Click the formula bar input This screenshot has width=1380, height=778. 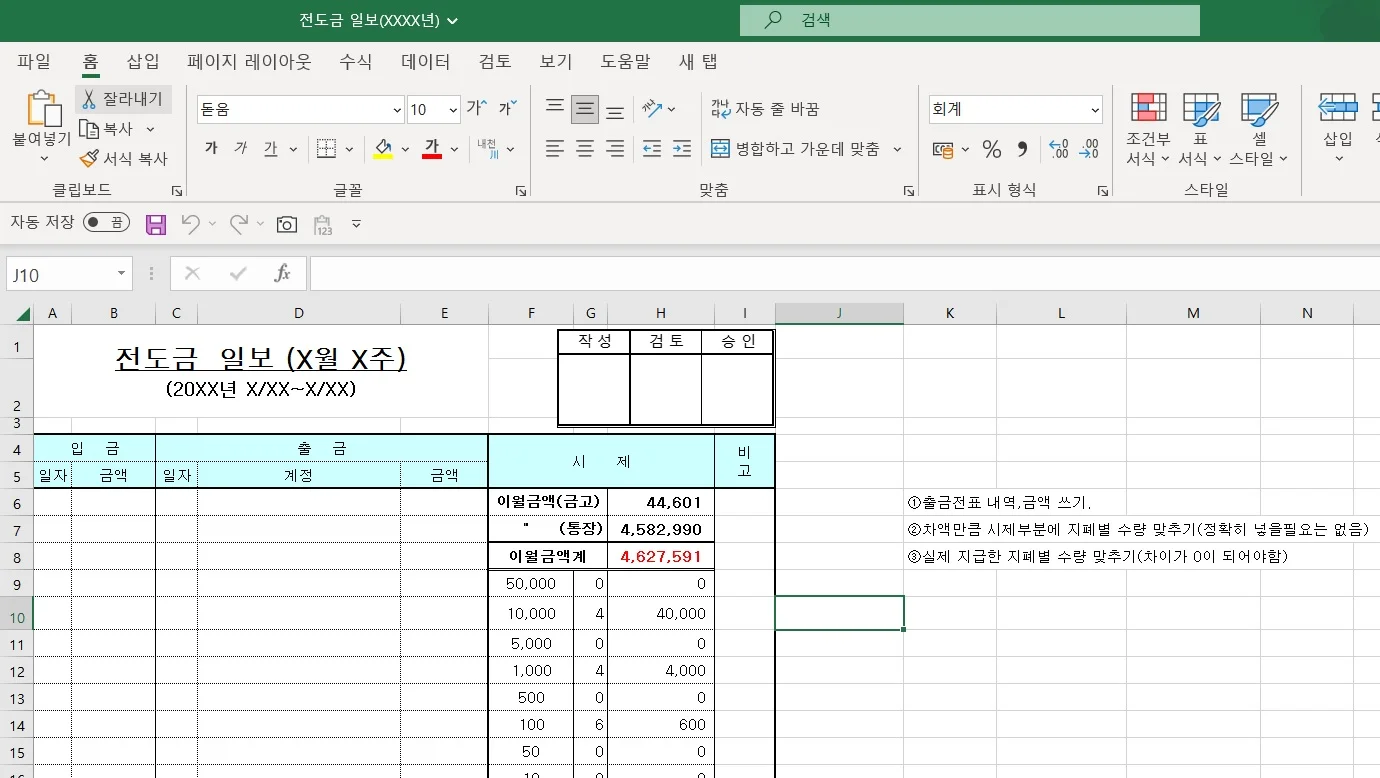(x=845, y=274)
